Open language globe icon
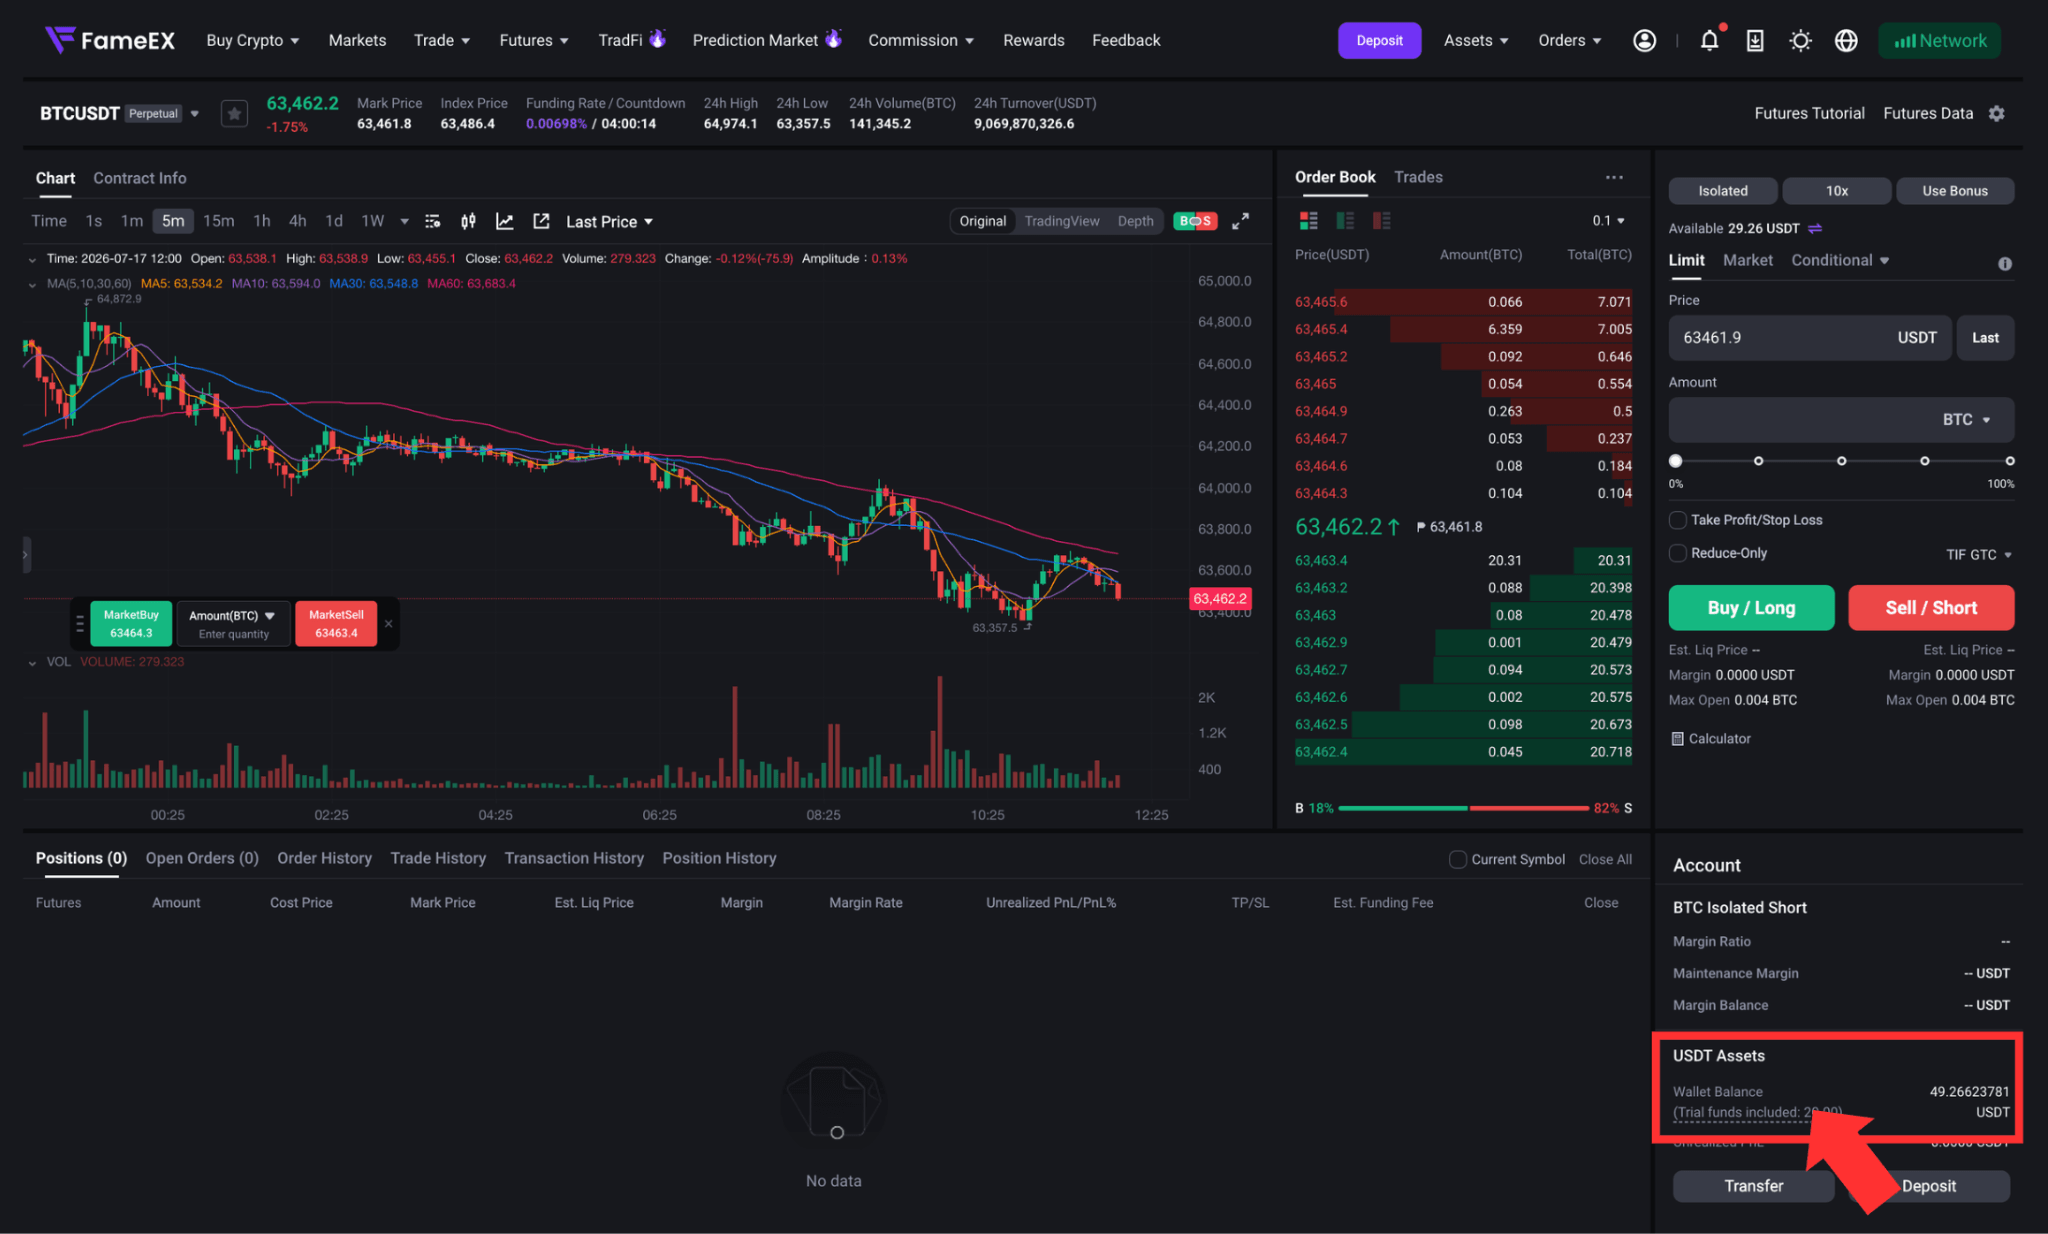2048x1234 pixels. (1846, 41)
